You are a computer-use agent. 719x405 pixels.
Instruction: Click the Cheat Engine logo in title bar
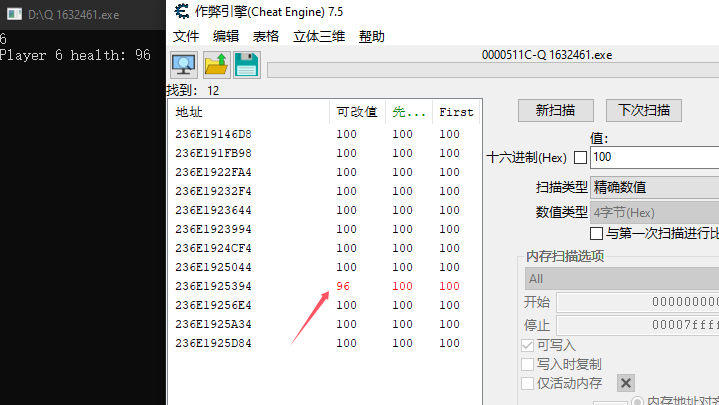click(182, 11)
